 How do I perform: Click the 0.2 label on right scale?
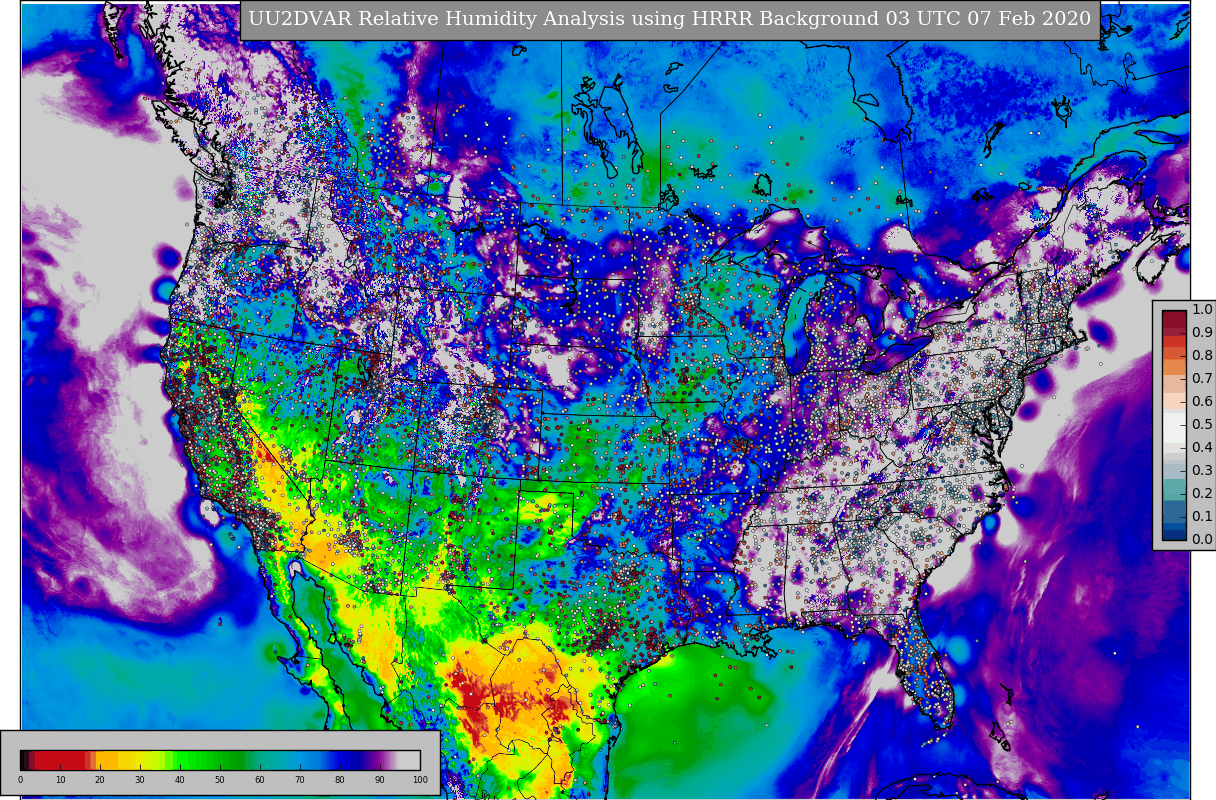tap(1202, 494)
